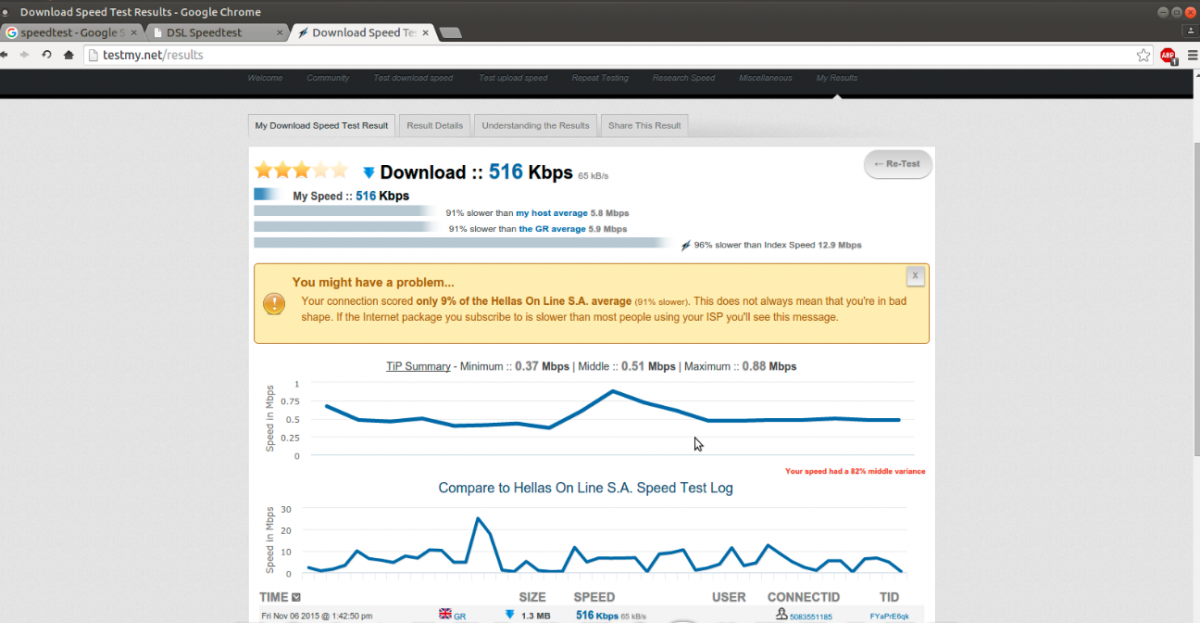The height and width of the screenshot is (623, 1200).
Task: Select the Download Speed Test browser tab
Action: (364, 32)
